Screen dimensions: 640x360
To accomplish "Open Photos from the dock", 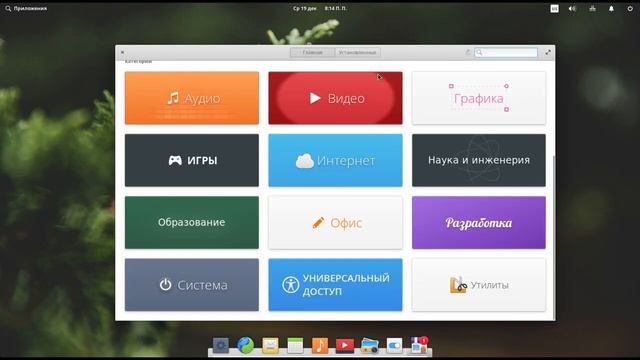I will point(370,345).
